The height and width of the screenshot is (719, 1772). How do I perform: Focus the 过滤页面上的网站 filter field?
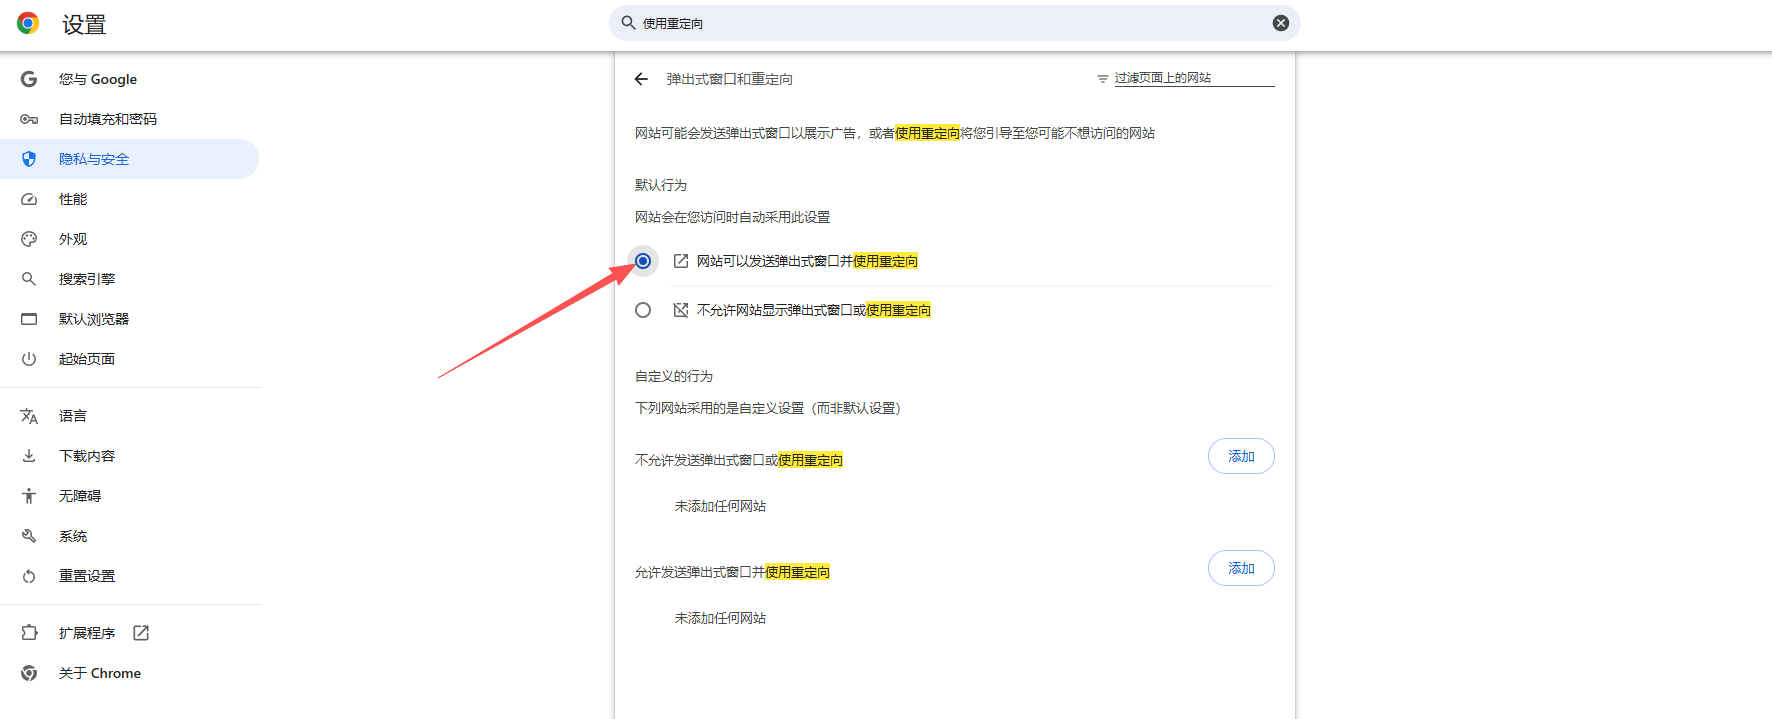click(1190, 78)
